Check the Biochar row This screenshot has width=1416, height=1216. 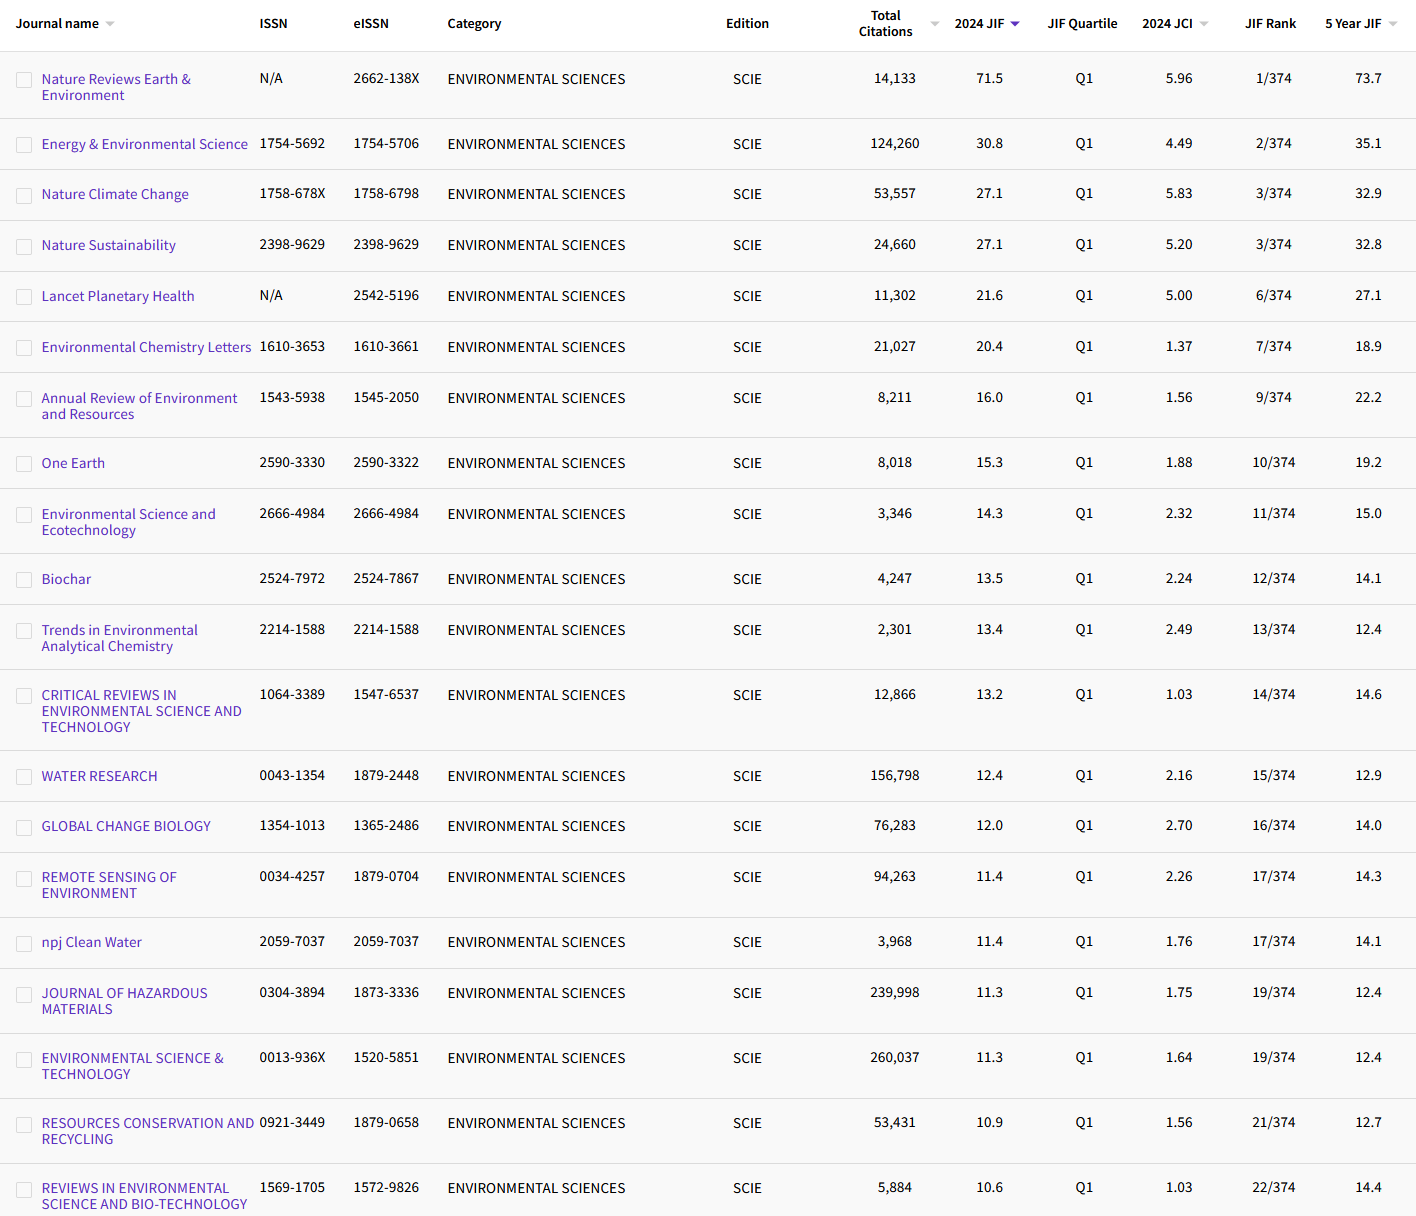24,580
